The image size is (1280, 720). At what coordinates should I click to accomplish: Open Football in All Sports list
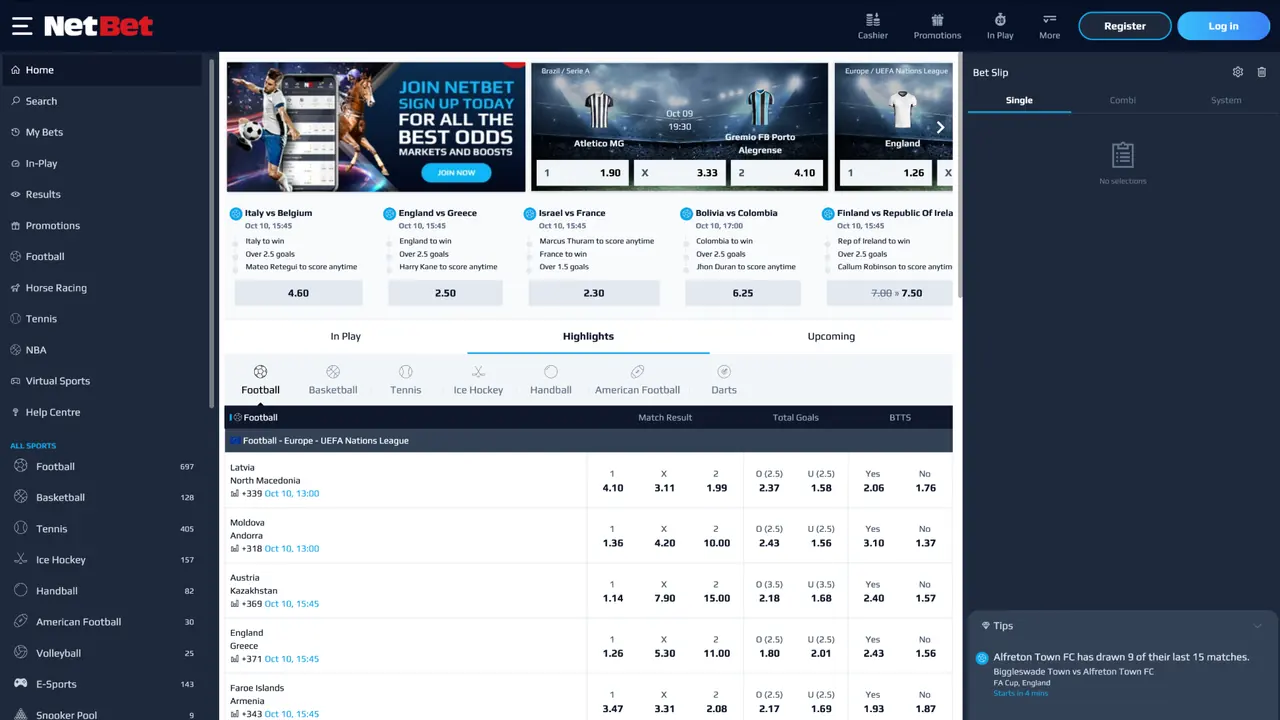click(104, 466)
